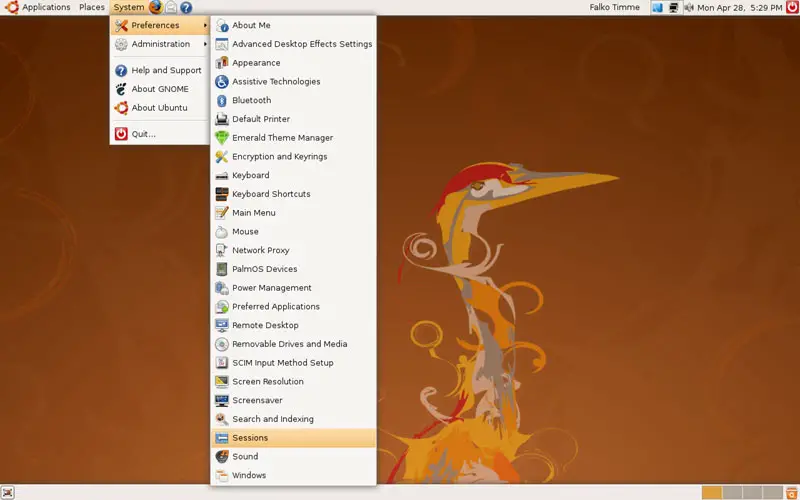Click the trash icon in bottom-right panel
This screenshot has width=800, height=500.
pos(792,492)
